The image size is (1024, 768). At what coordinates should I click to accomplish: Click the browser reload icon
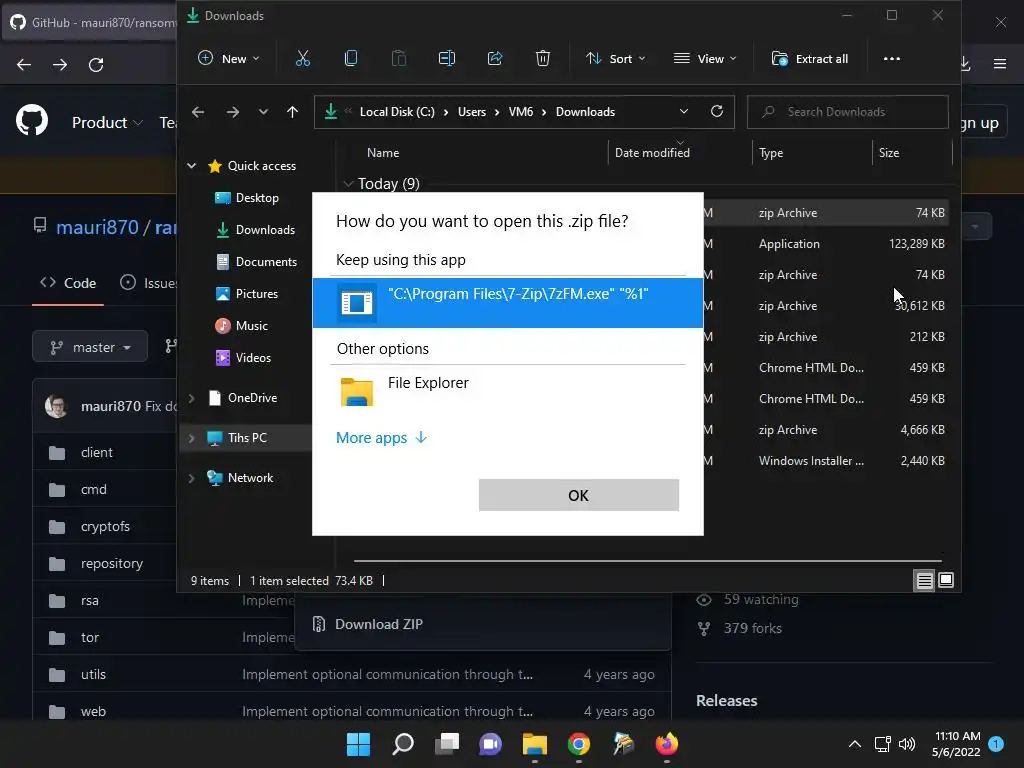(96, 65)
